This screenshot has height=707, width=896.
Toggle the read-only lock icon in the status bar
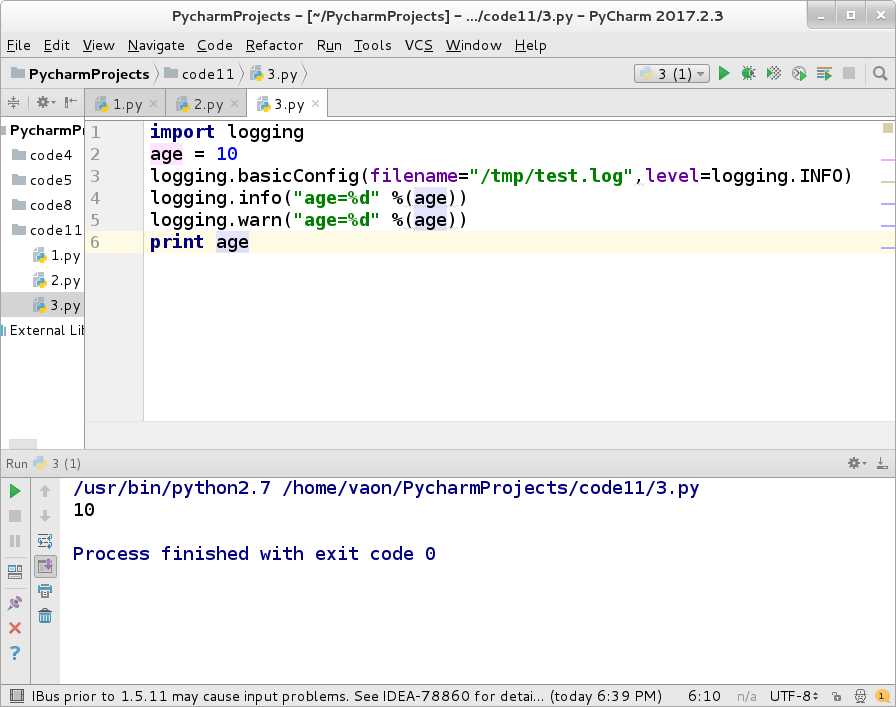coord(836,696)
